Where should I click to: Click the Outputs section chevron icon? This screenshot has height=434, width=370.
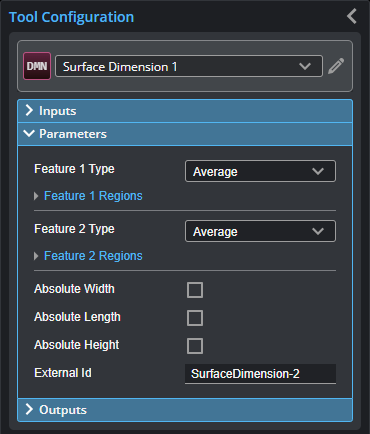(x=29, y=409)
